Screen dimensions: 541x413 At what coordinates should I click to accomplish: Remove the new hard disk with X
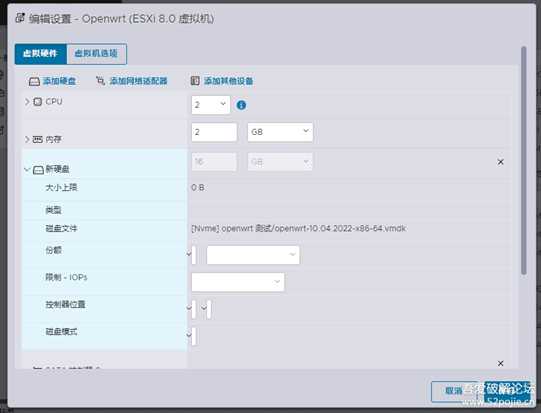coord(501,162)
